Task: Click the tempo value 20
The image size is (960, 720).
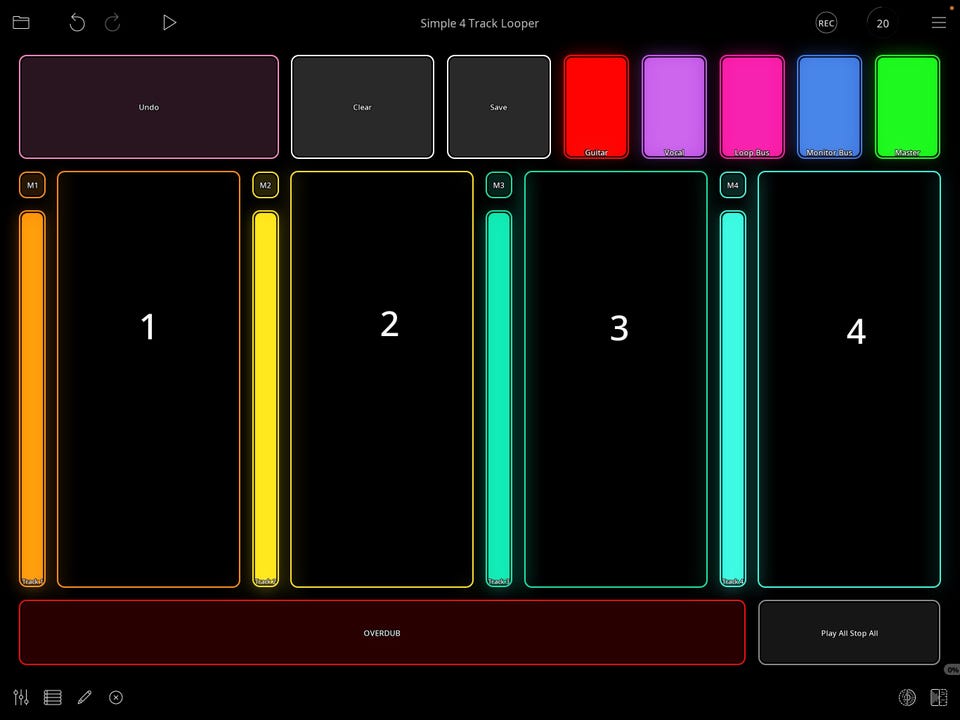Action: point(882,23)
